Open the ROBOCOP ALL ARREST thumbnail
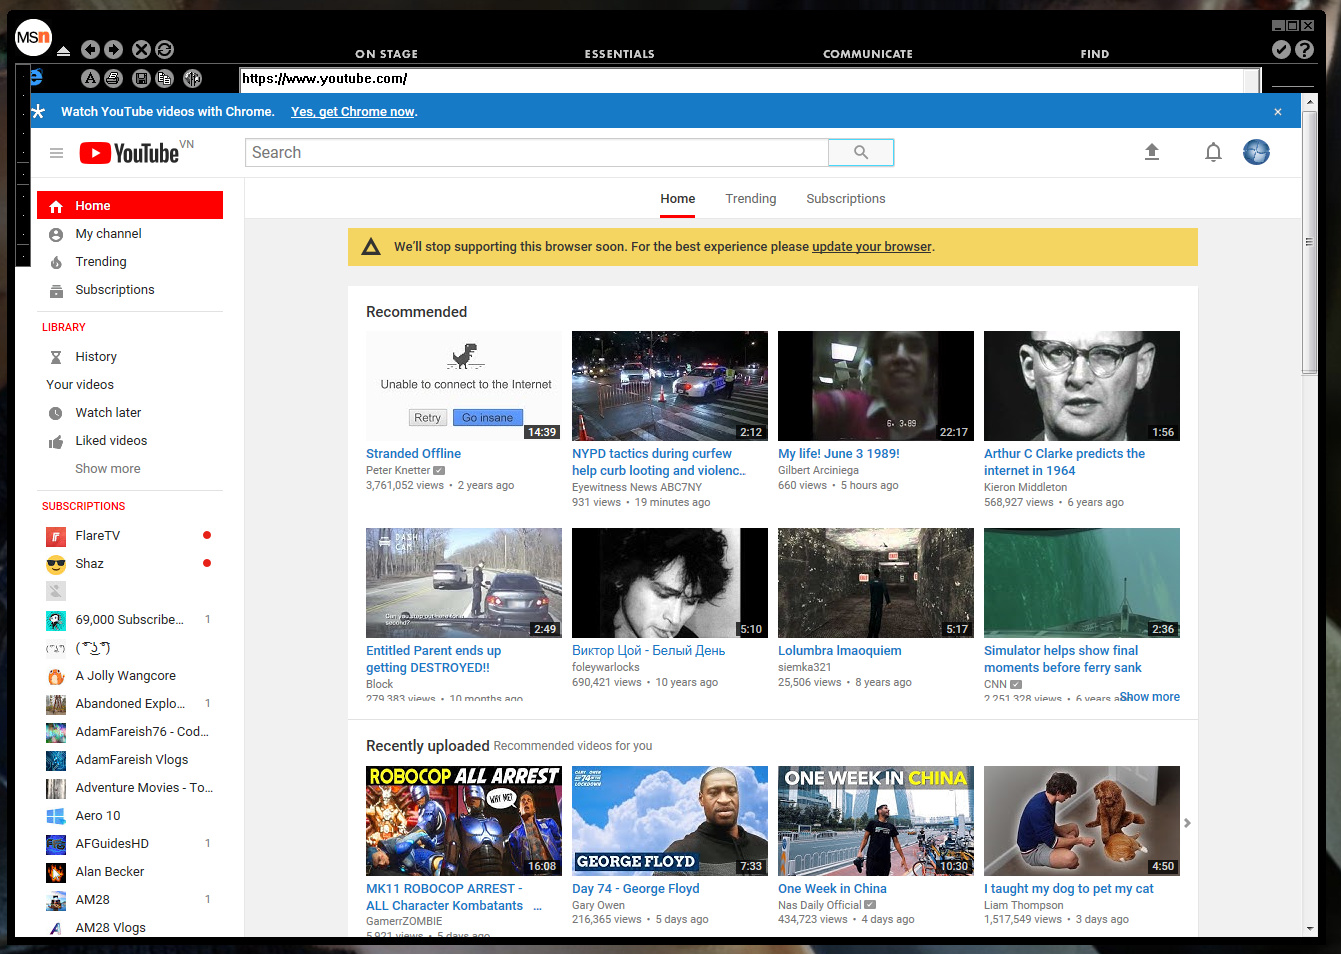 point(464,821)
